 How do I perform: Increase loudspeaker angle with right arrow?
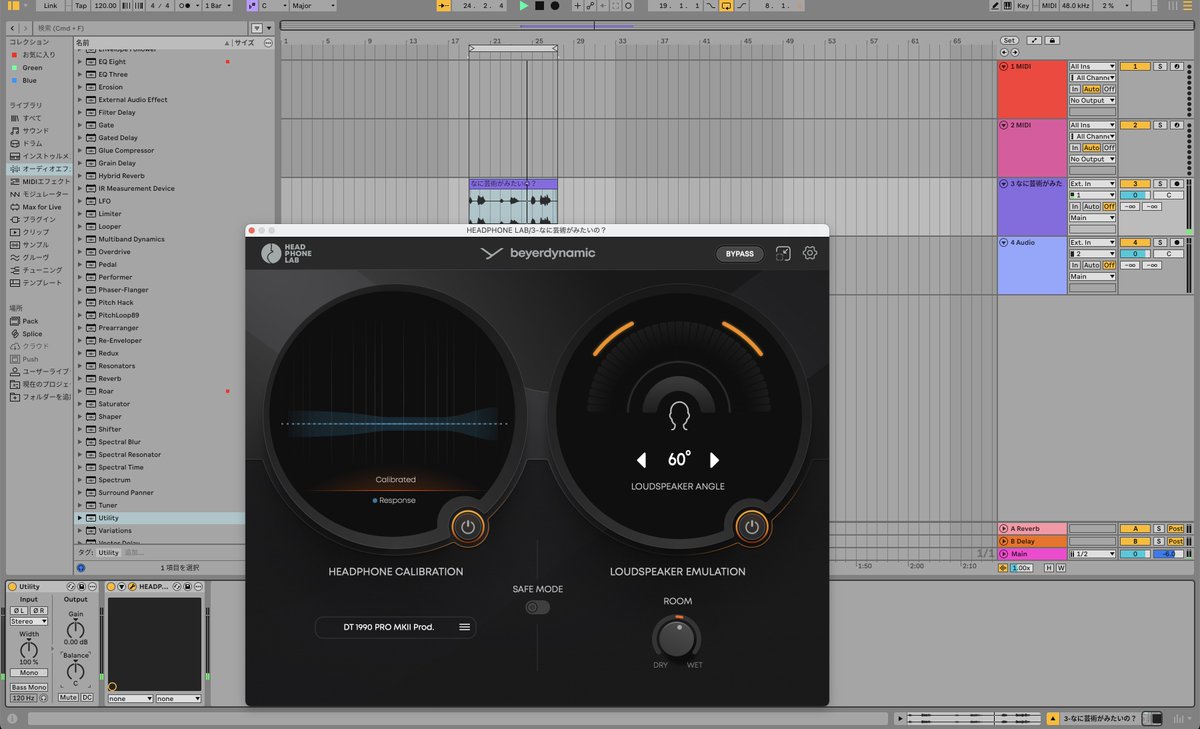(x=714, y=460)
